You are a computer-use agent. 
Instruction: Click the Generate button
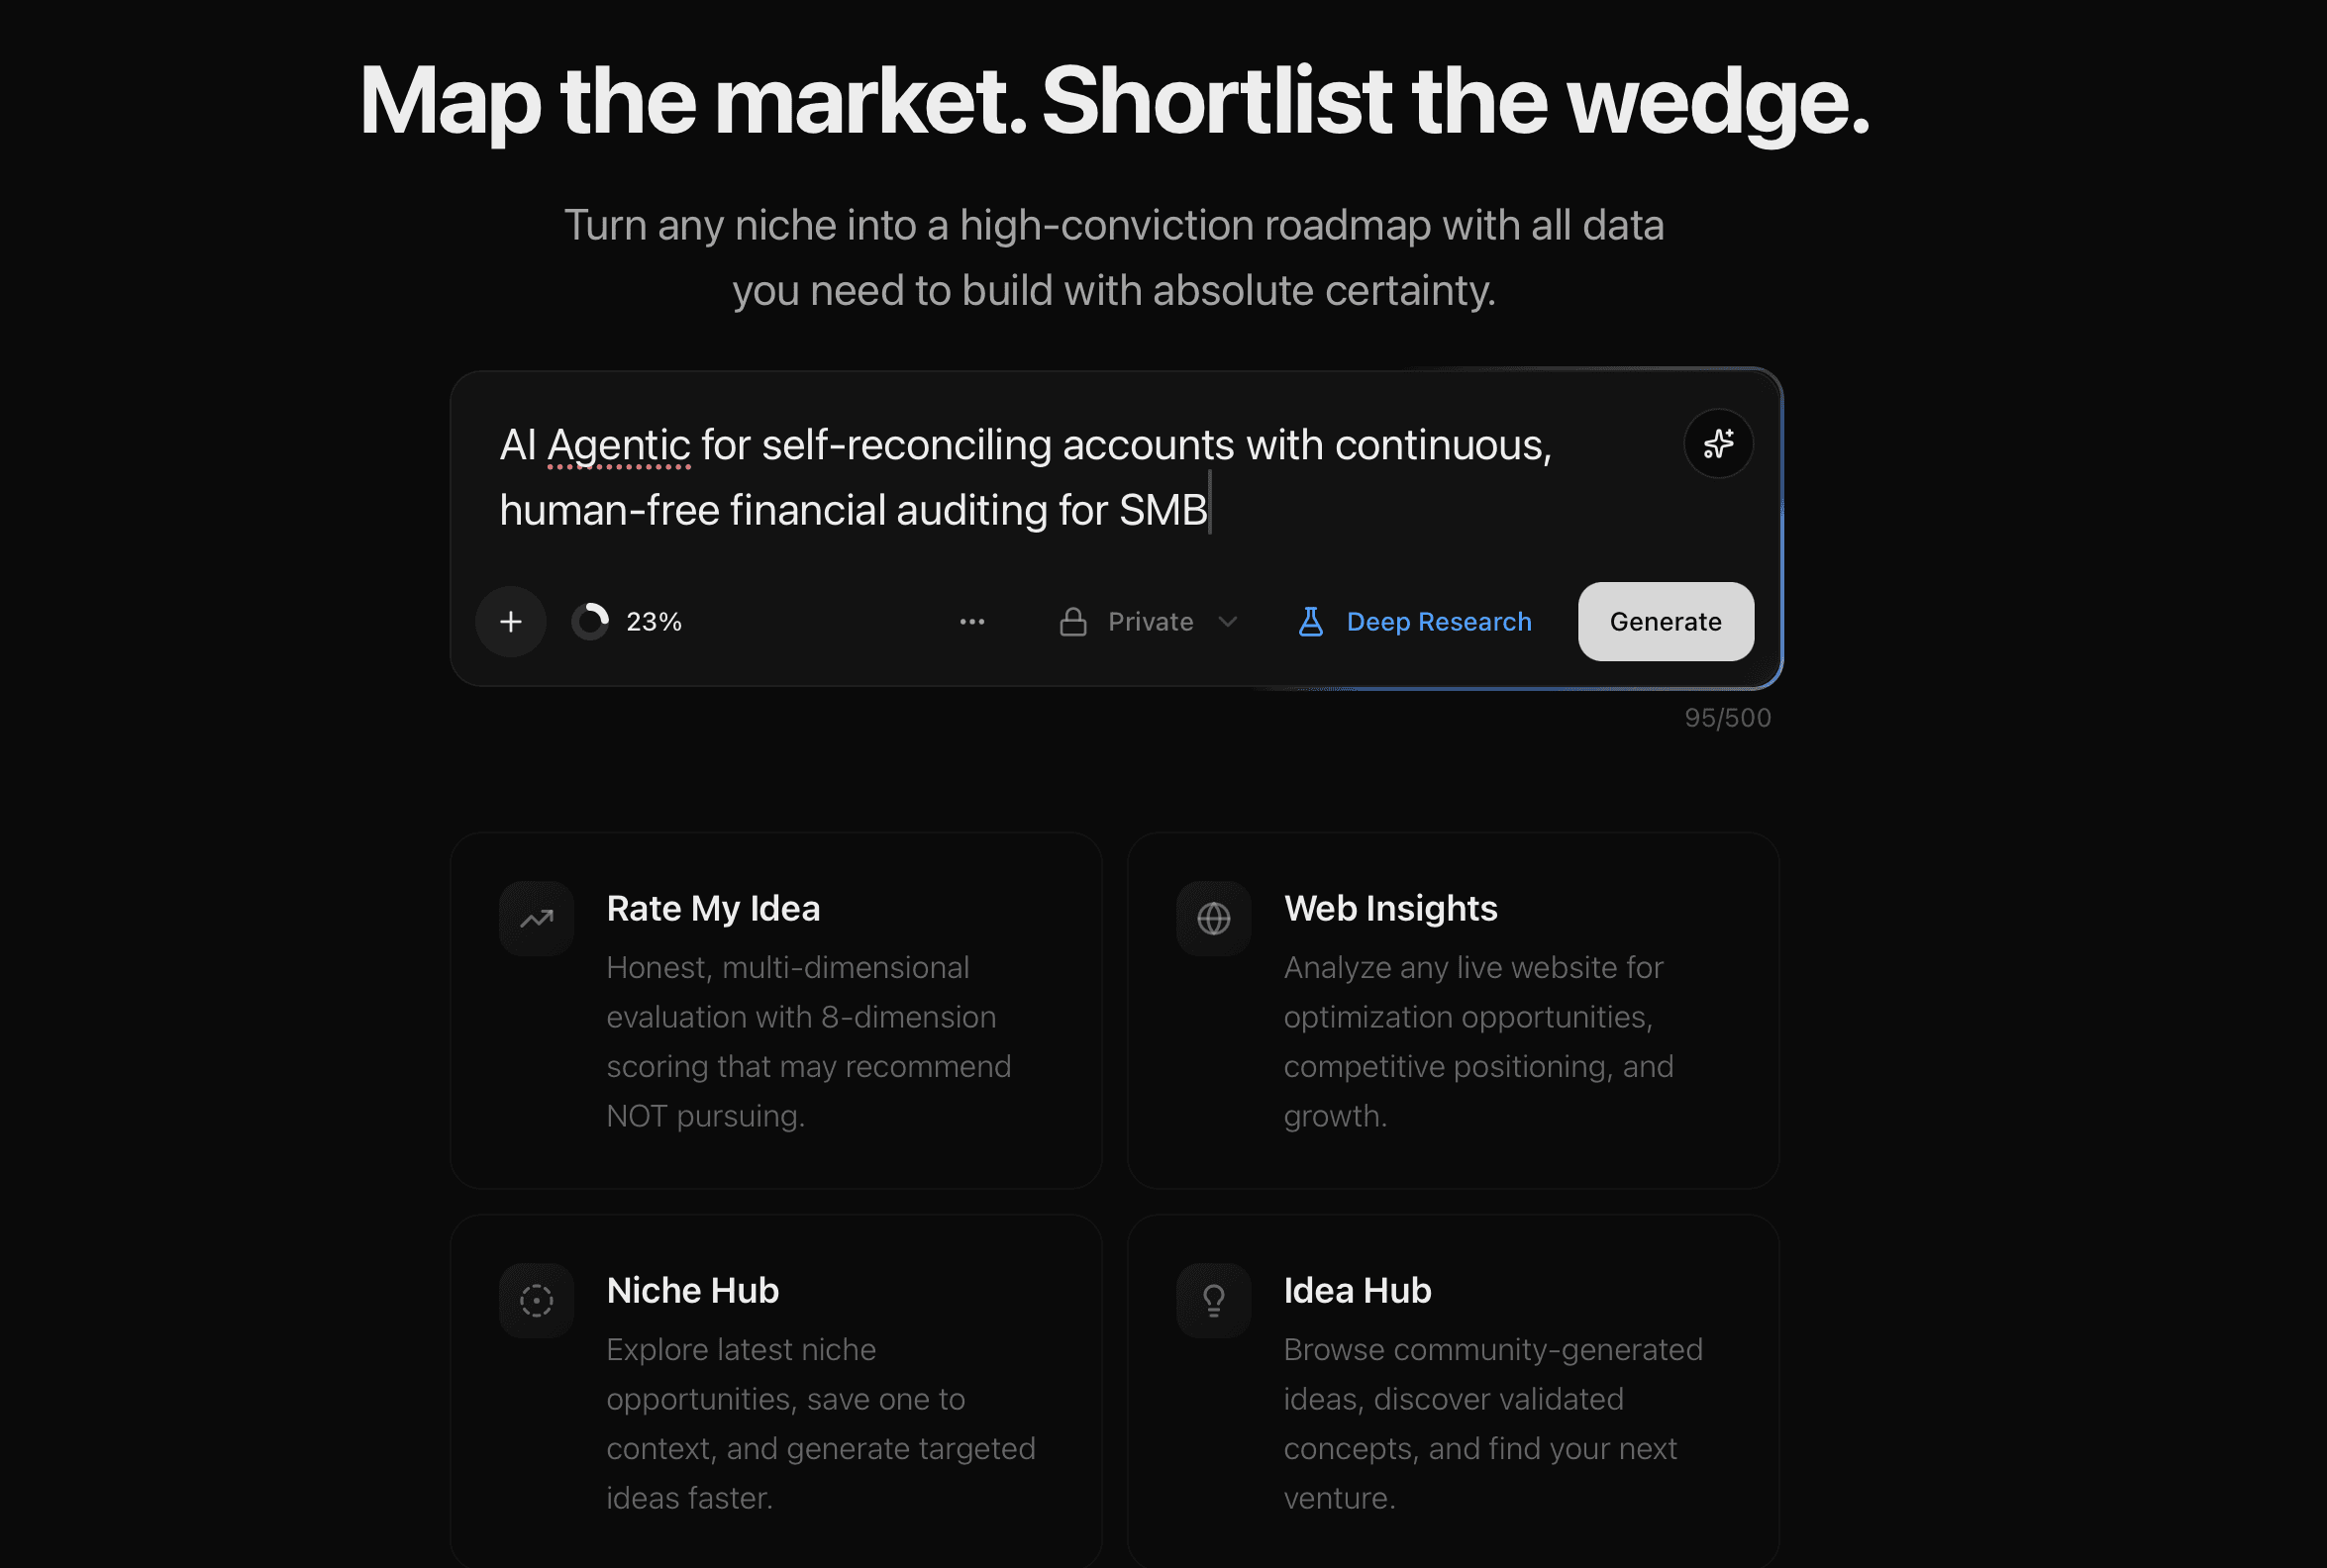click(x=1664, y=621)
